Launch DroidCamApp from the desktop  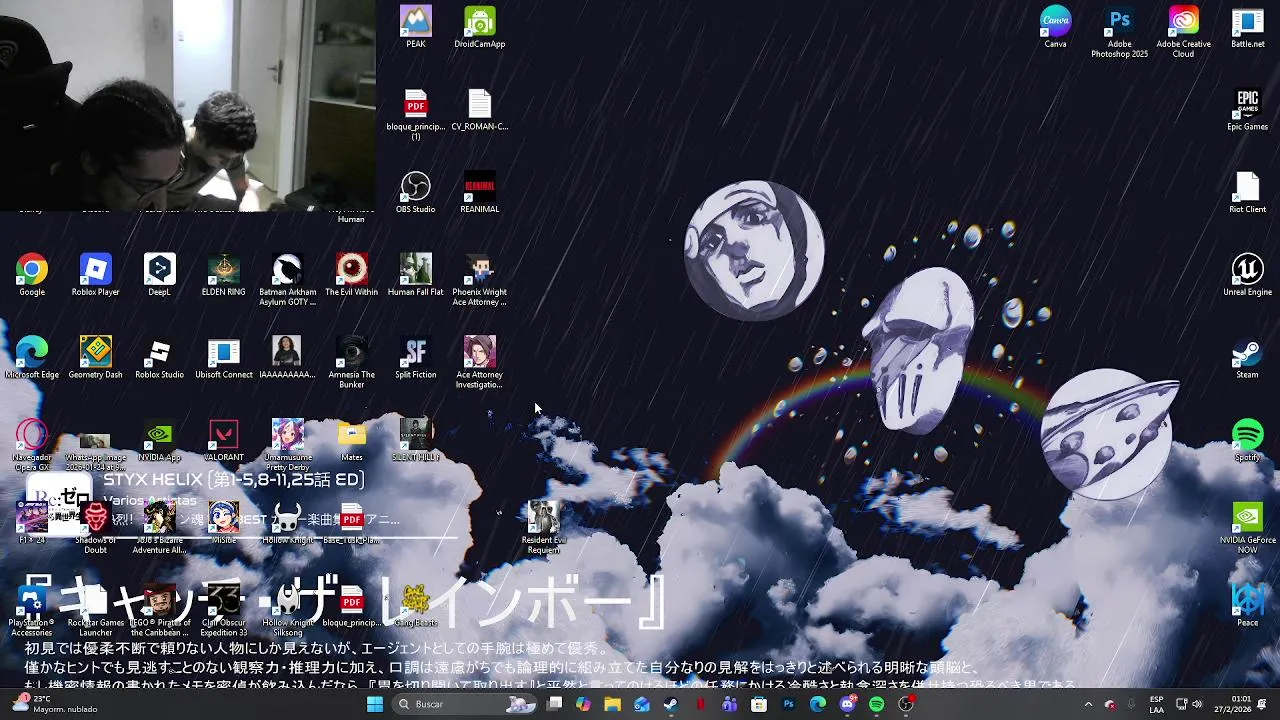(x=480, y=27)
